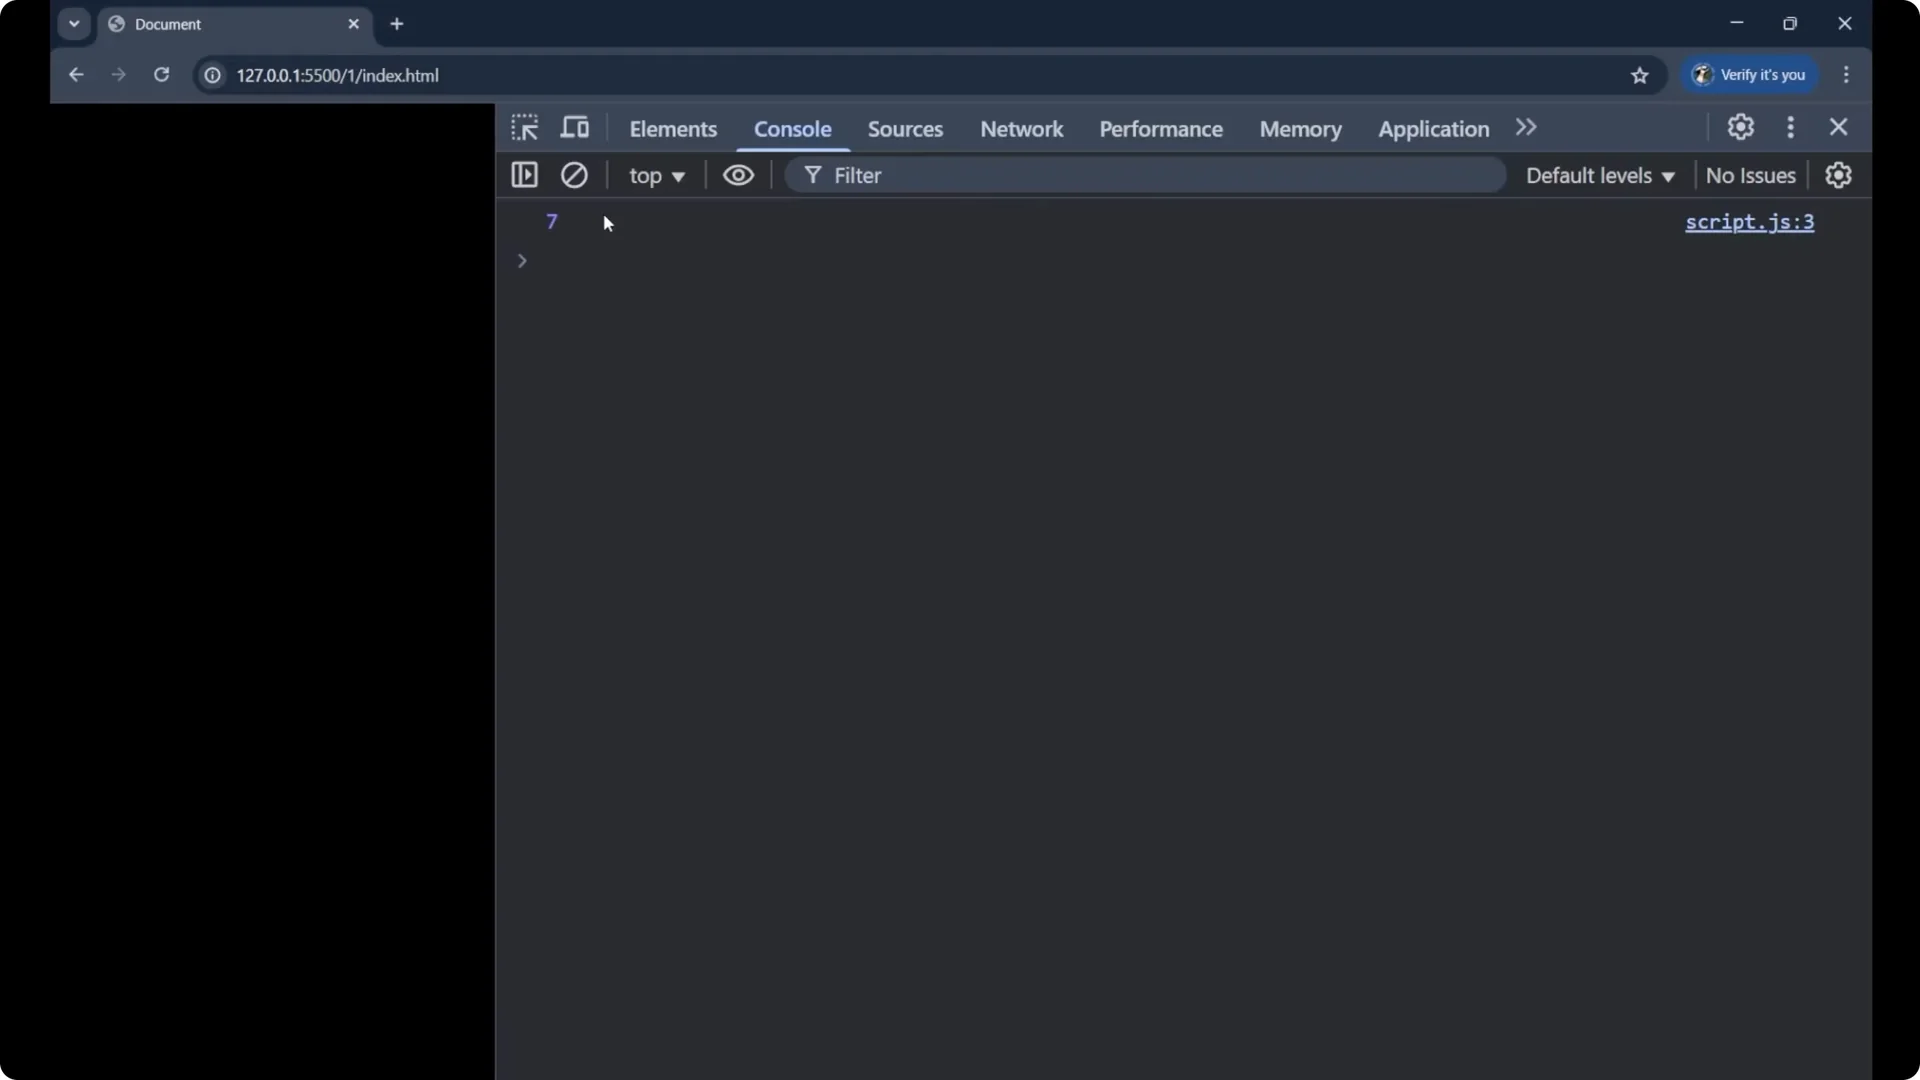
Task: Select the inspect element tool
Action: (x=524, y=127)
